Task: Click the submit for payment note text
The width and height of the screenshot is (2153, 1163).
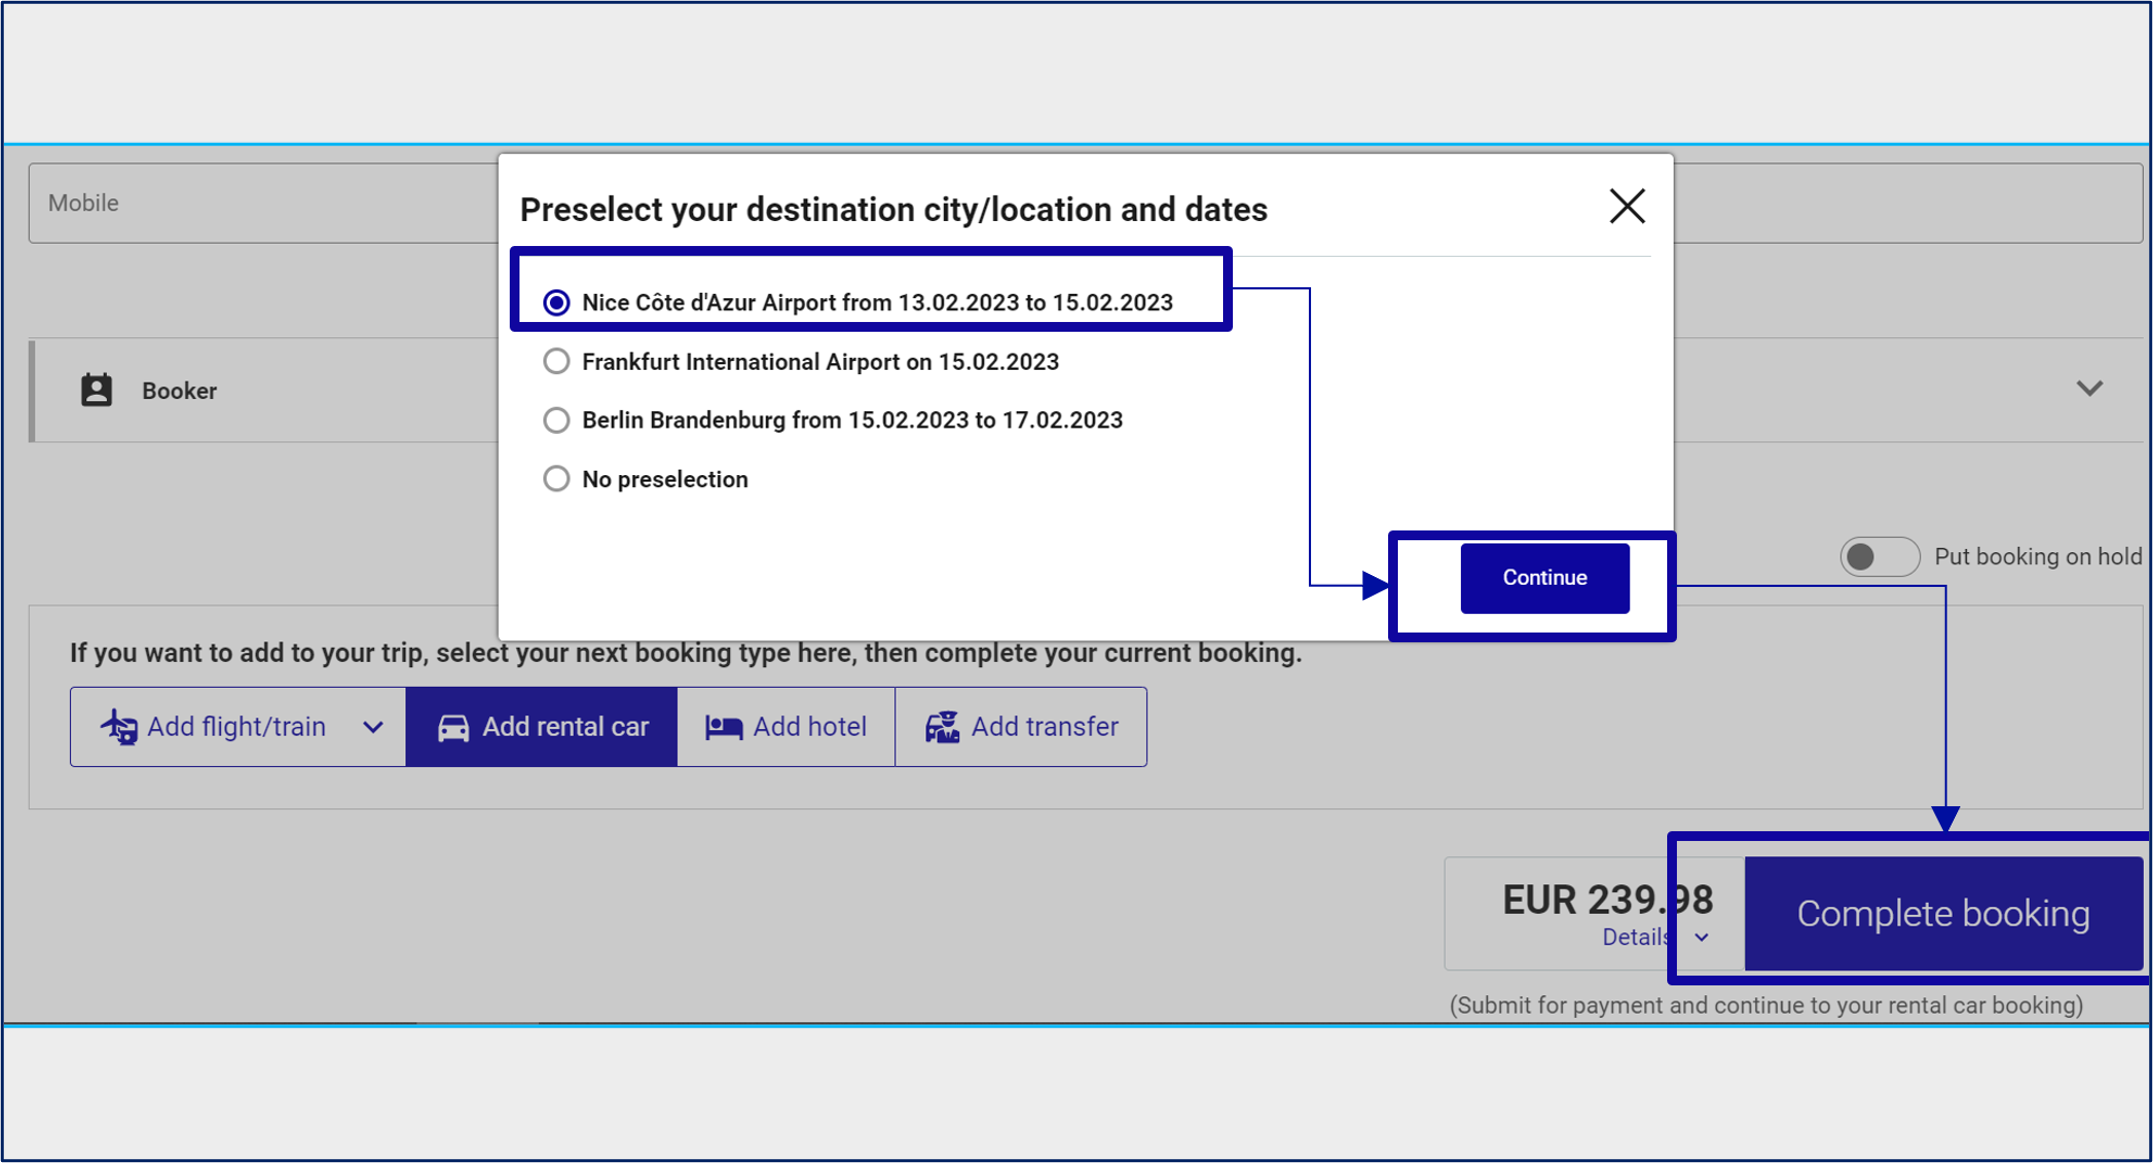Action: pos(1766,1005)
